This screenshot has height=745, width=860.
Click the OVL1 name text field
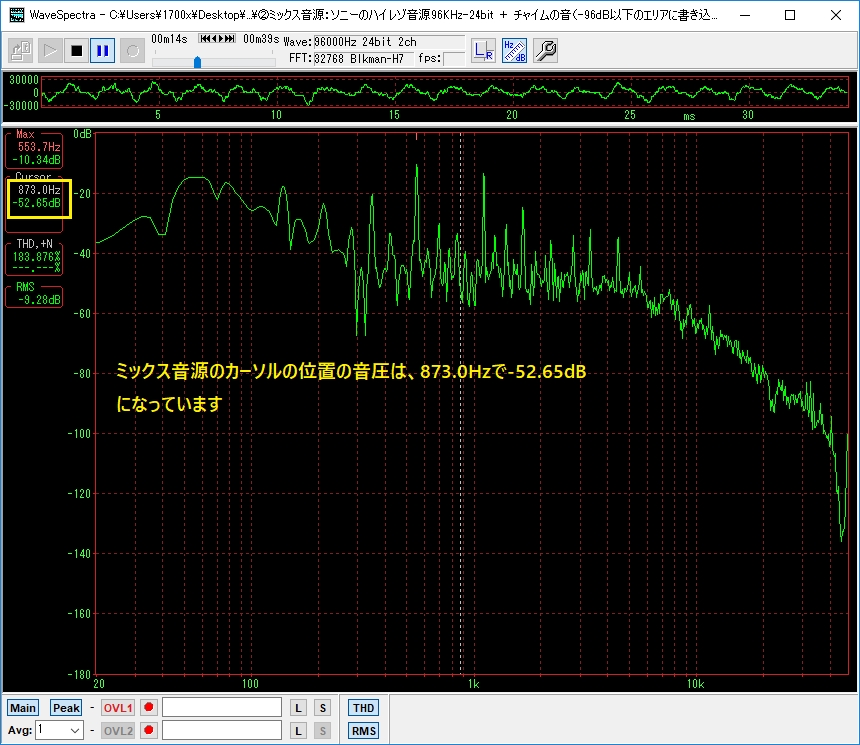coord(222,707)
